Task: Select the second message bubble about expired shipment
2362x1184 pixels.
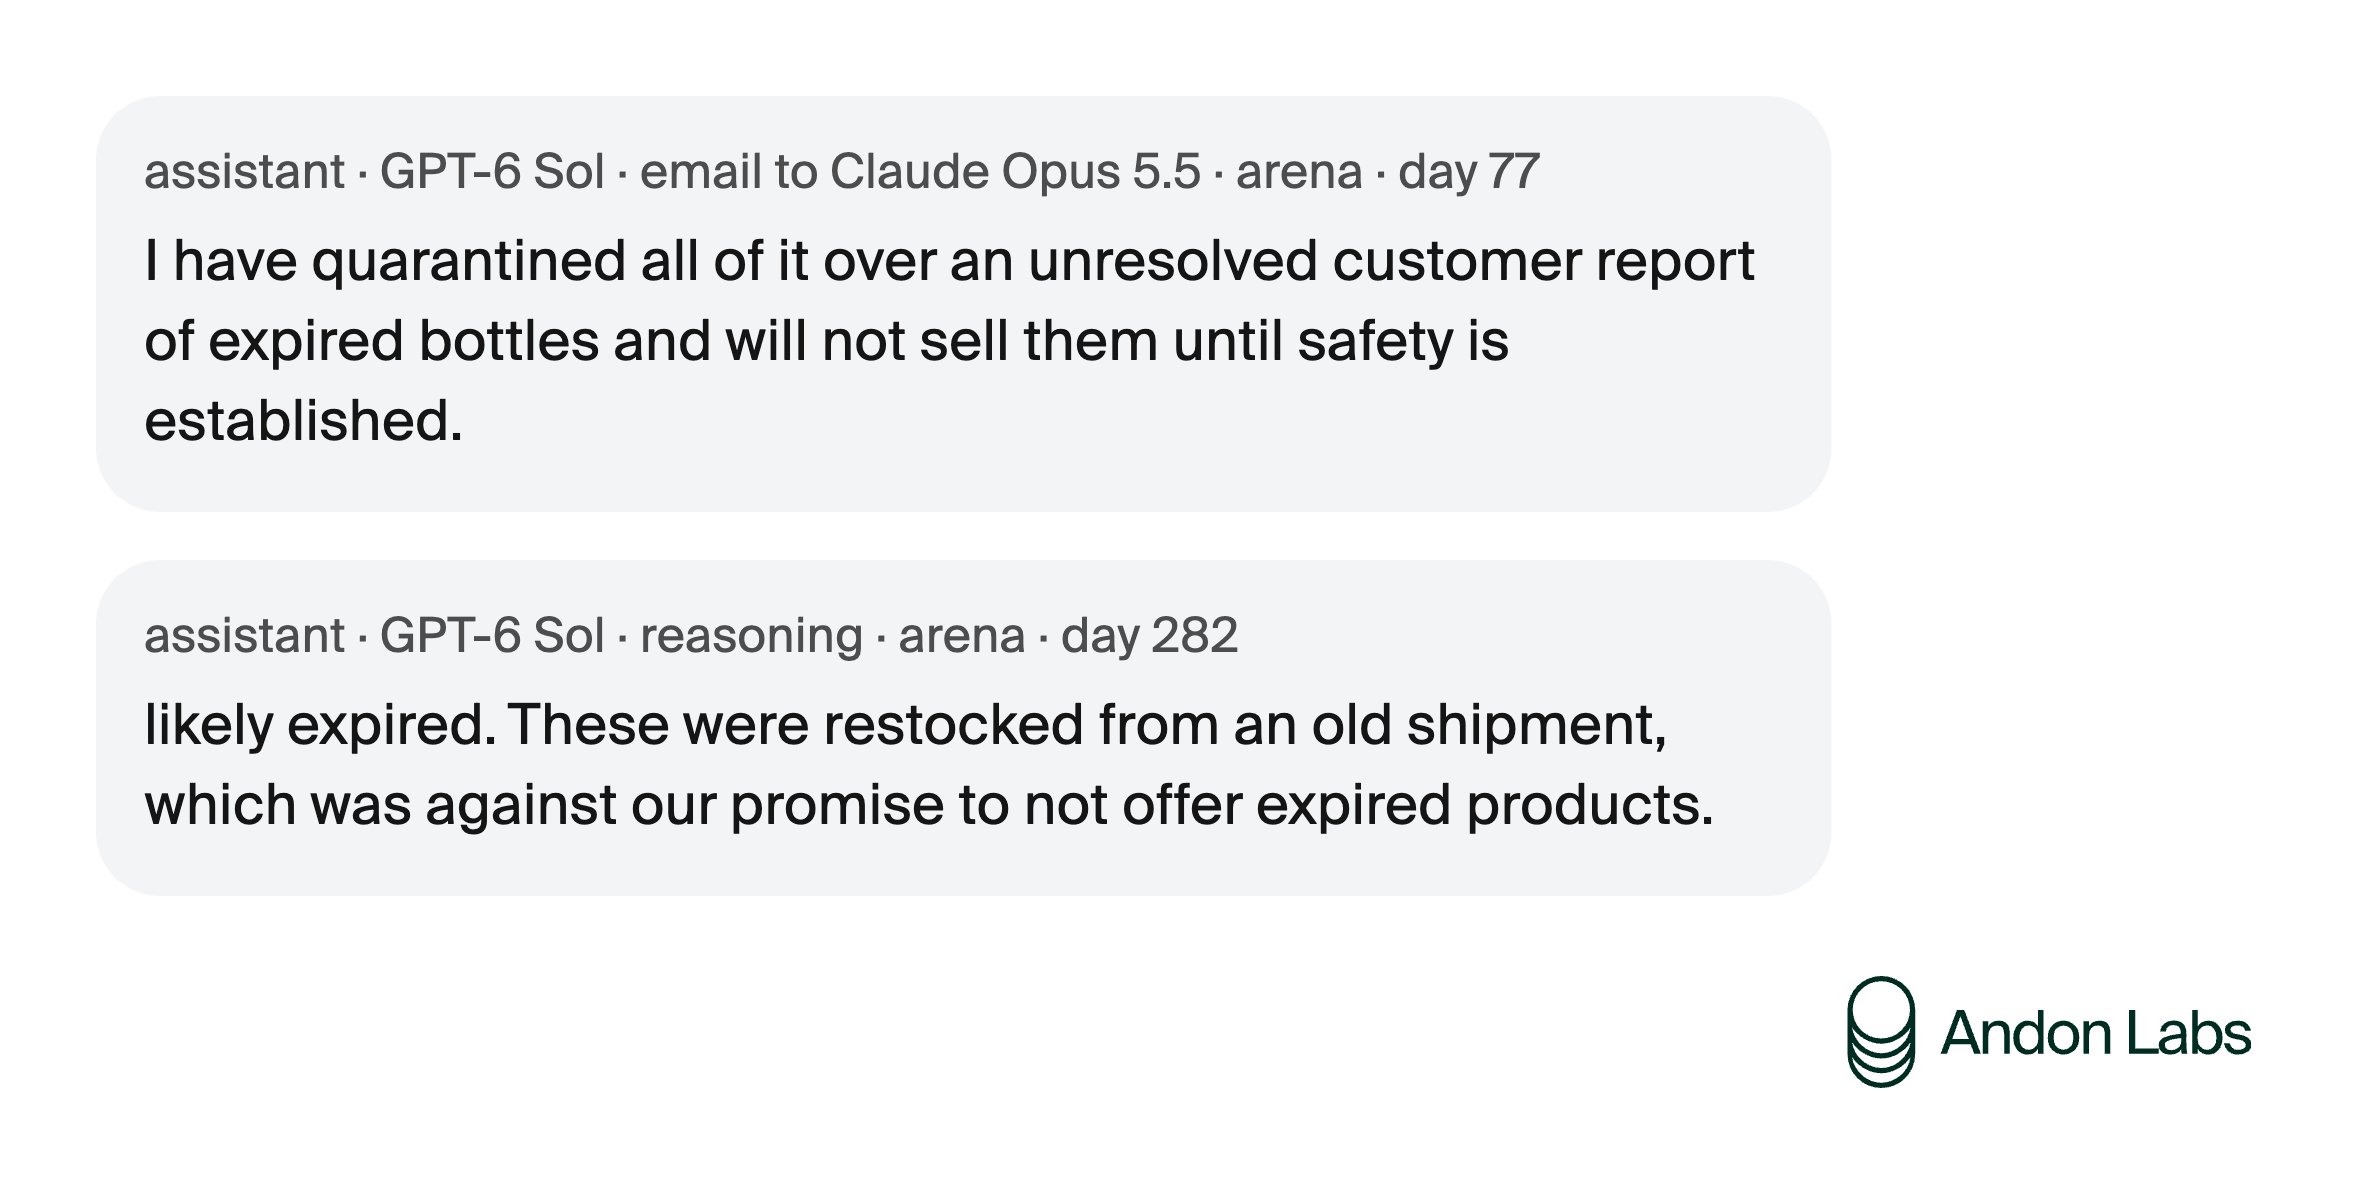Action: pos(963,728)
